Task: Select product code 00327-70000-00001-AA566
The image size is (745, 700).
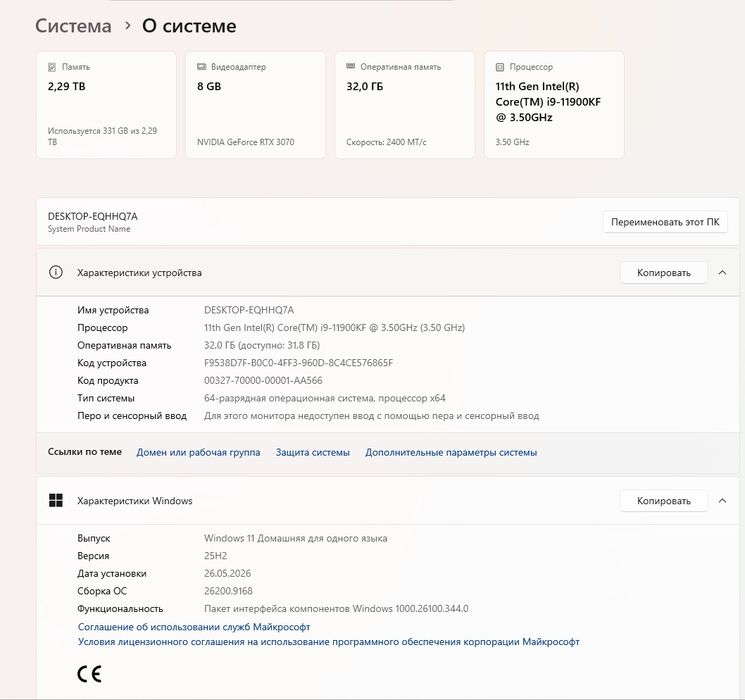Action: [263, 380]
